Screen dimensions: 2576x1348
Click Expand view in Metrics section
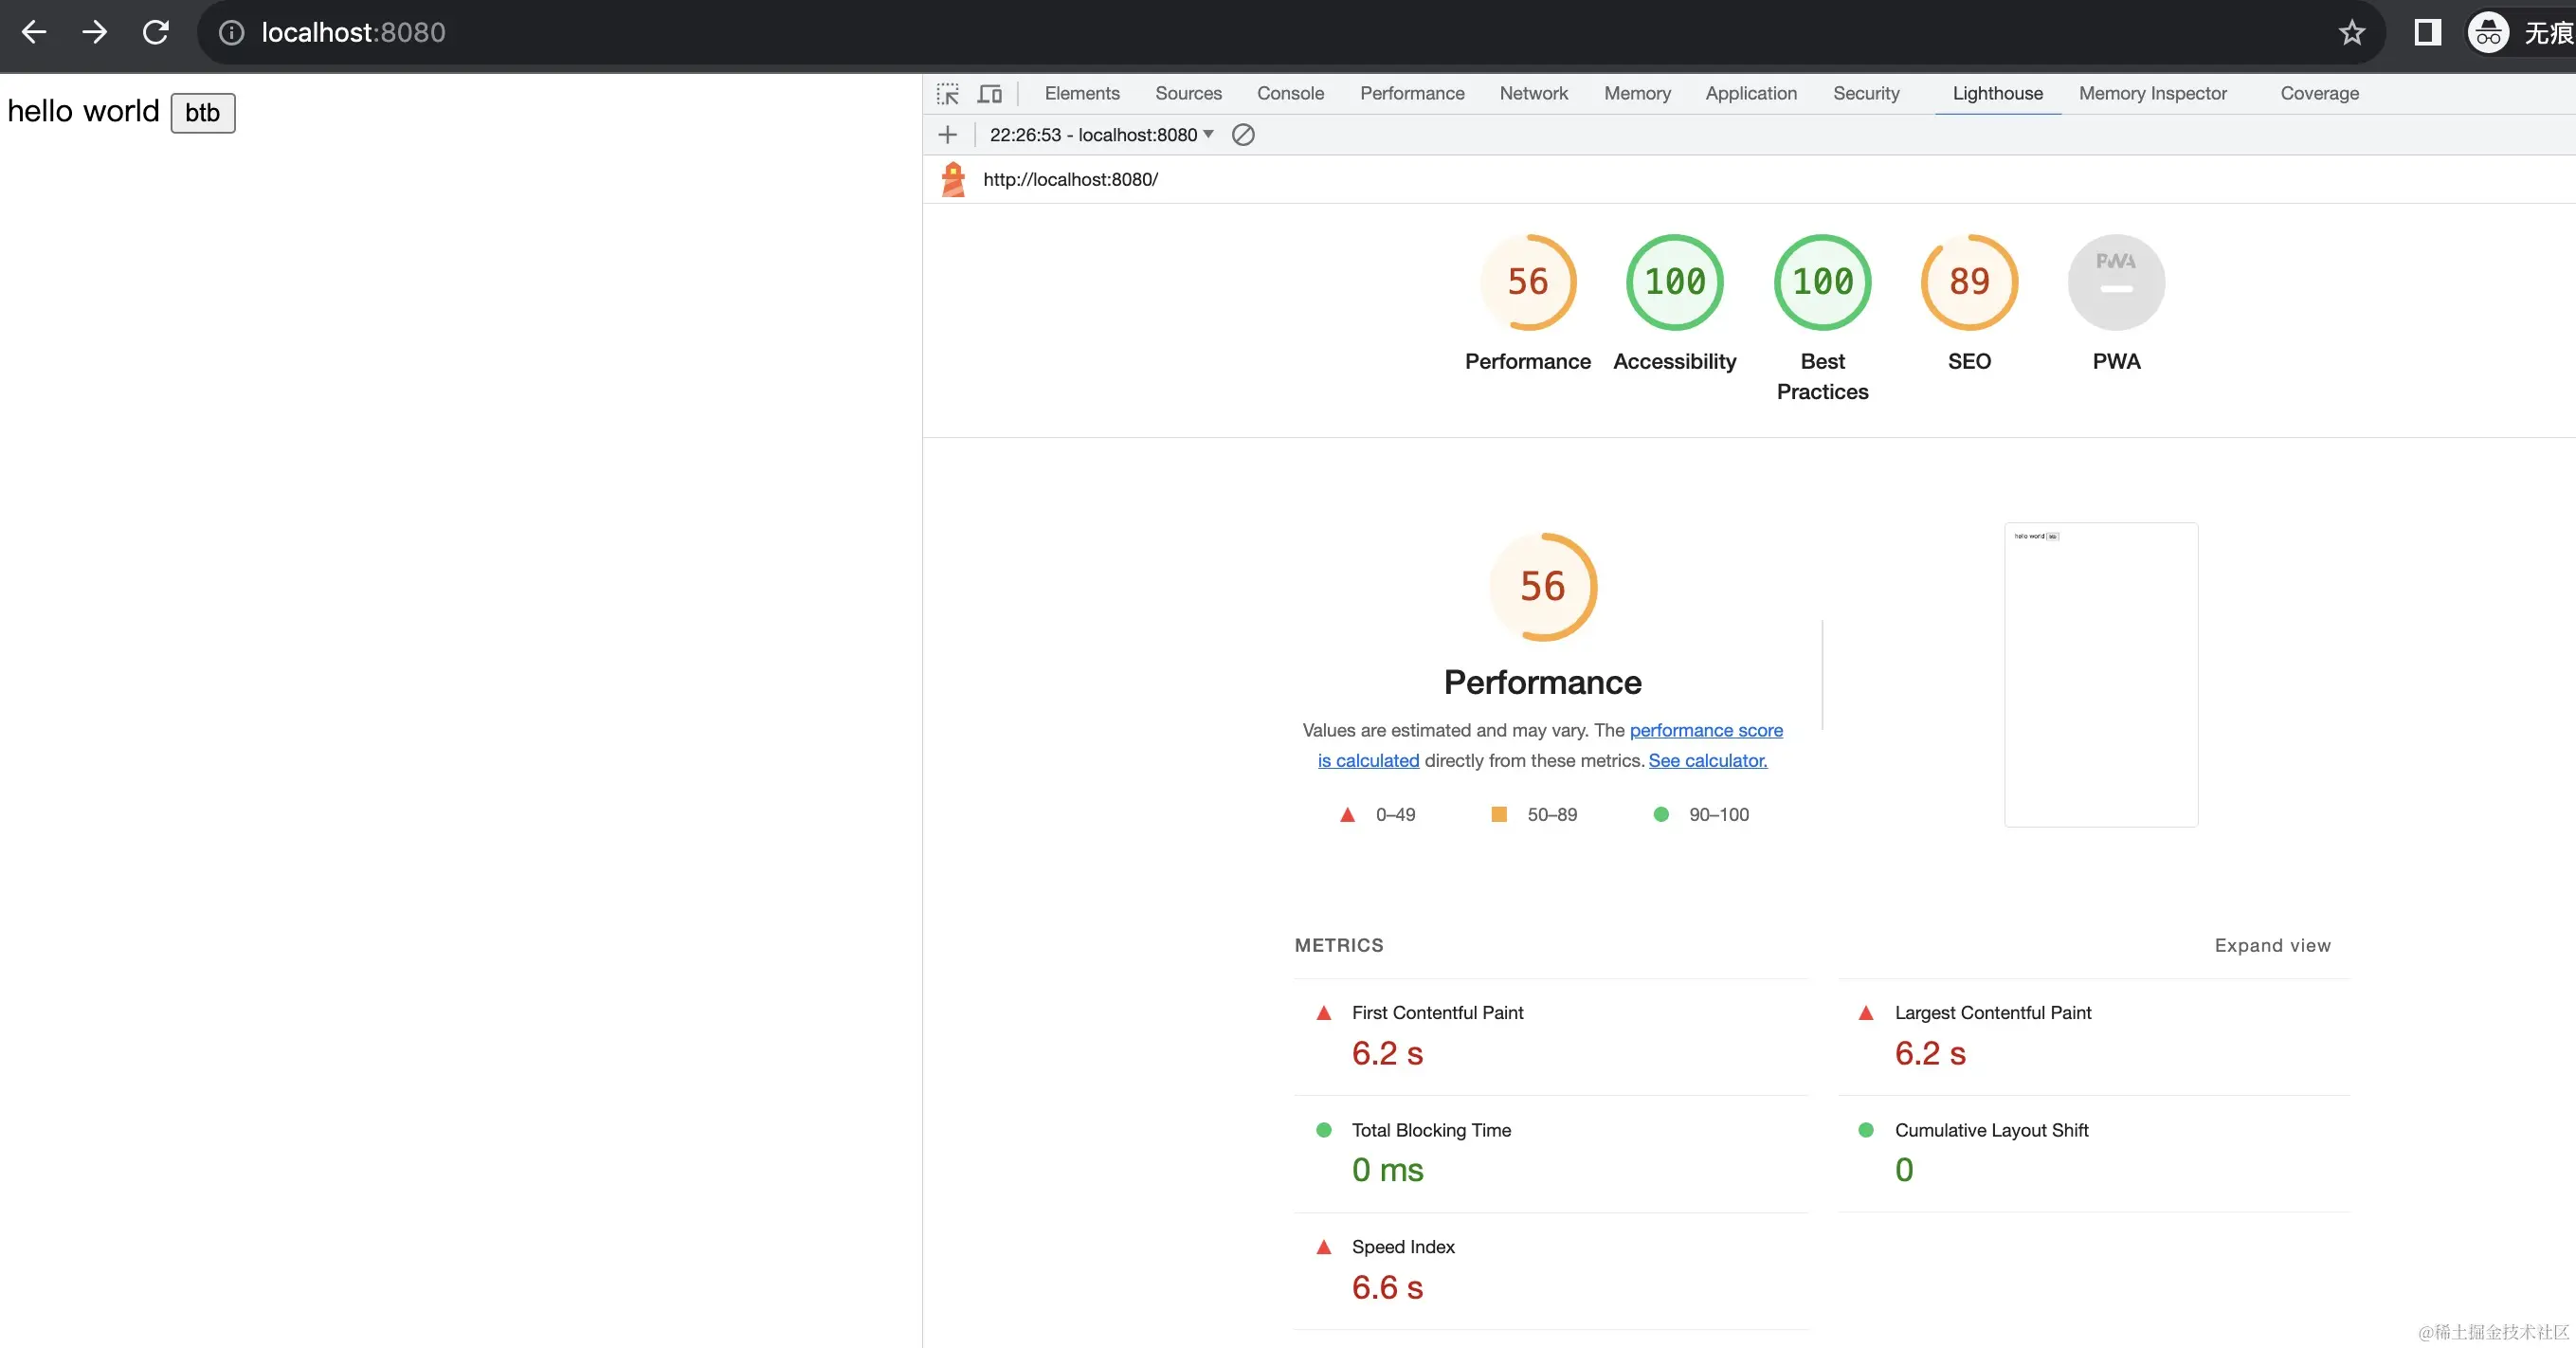click(x=2272, y=946)
